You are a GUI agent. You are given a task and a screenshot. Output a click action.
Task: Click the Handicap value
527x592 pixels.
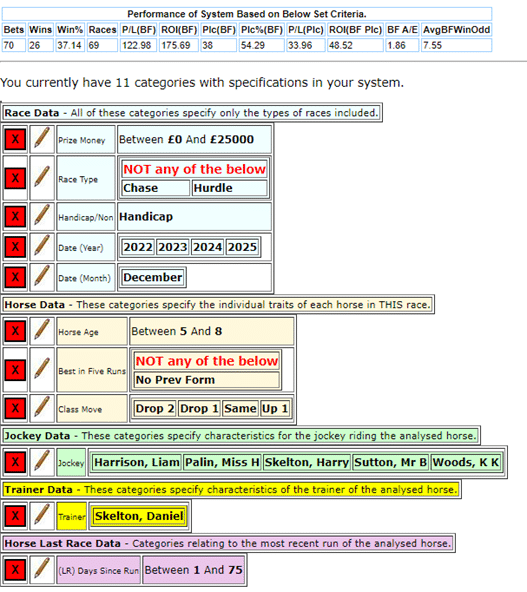146,217
